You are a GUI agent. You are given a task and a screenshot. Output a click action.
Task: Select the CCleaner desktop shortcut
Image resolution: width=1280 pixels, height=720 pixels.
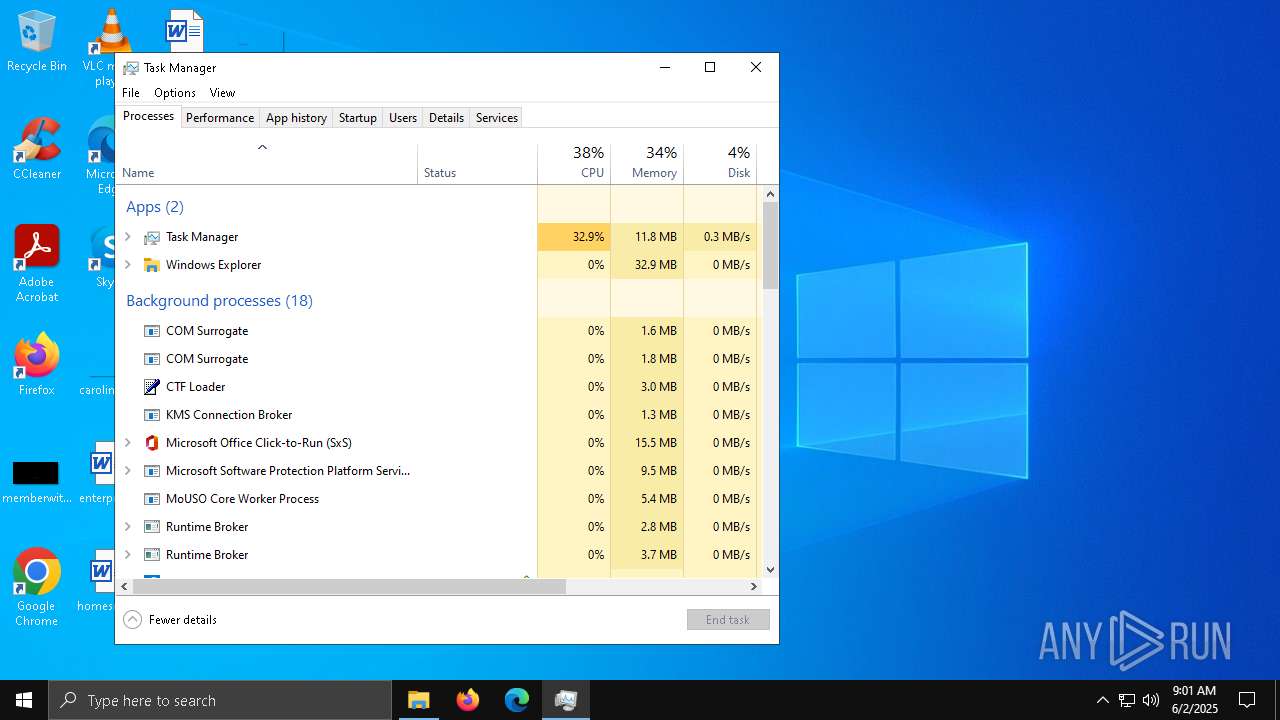[x=36, y=149]
